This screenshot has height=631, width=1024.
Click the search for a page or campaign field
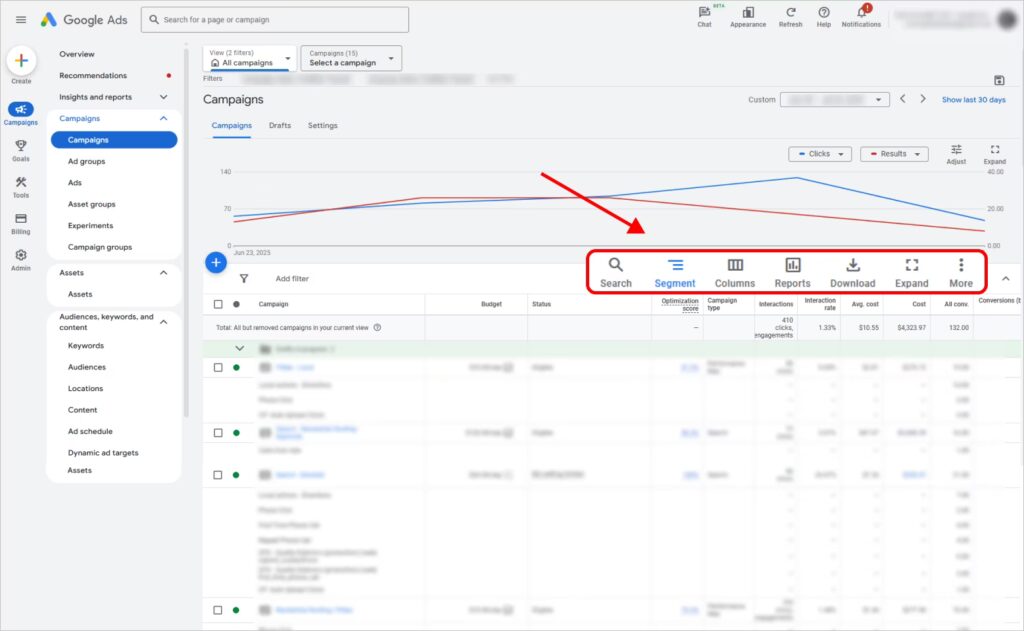[x=275, y=20]
